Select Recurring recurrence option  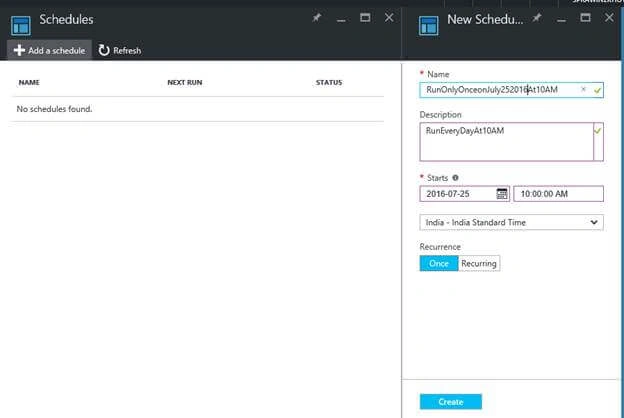point(479,263)
